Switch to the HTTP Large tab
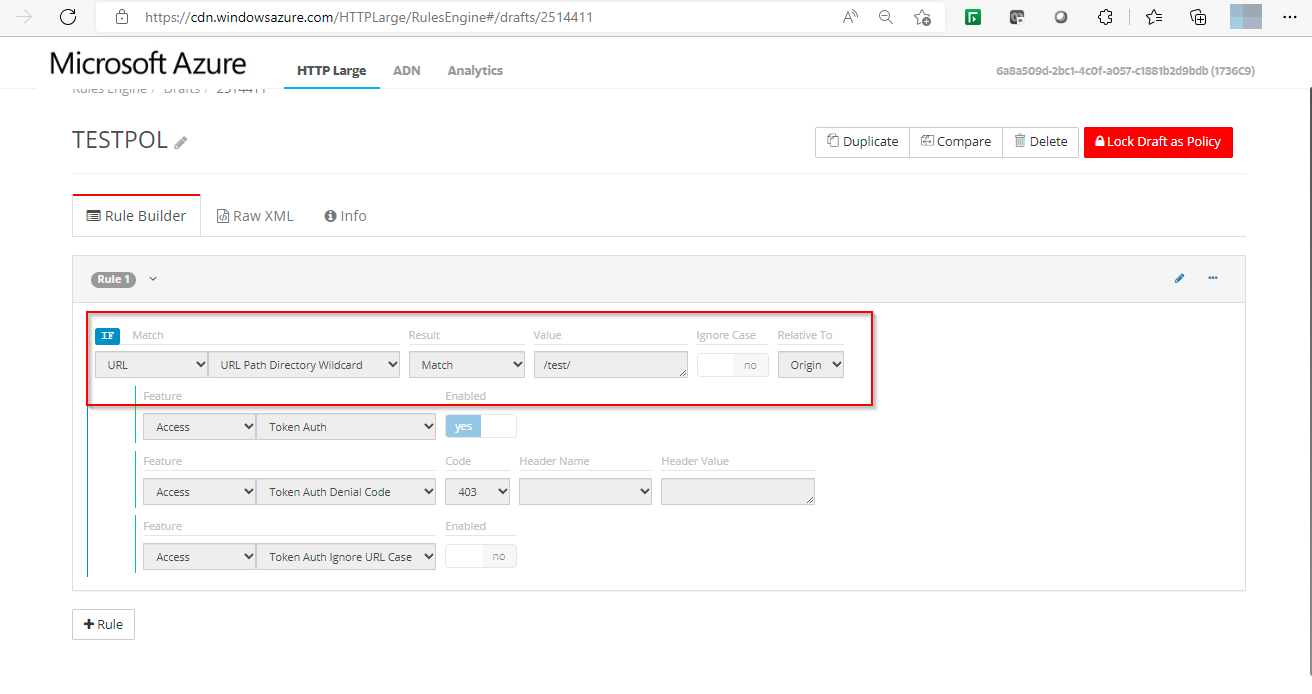Screen dimensions: 1312x694 (332, 71)
